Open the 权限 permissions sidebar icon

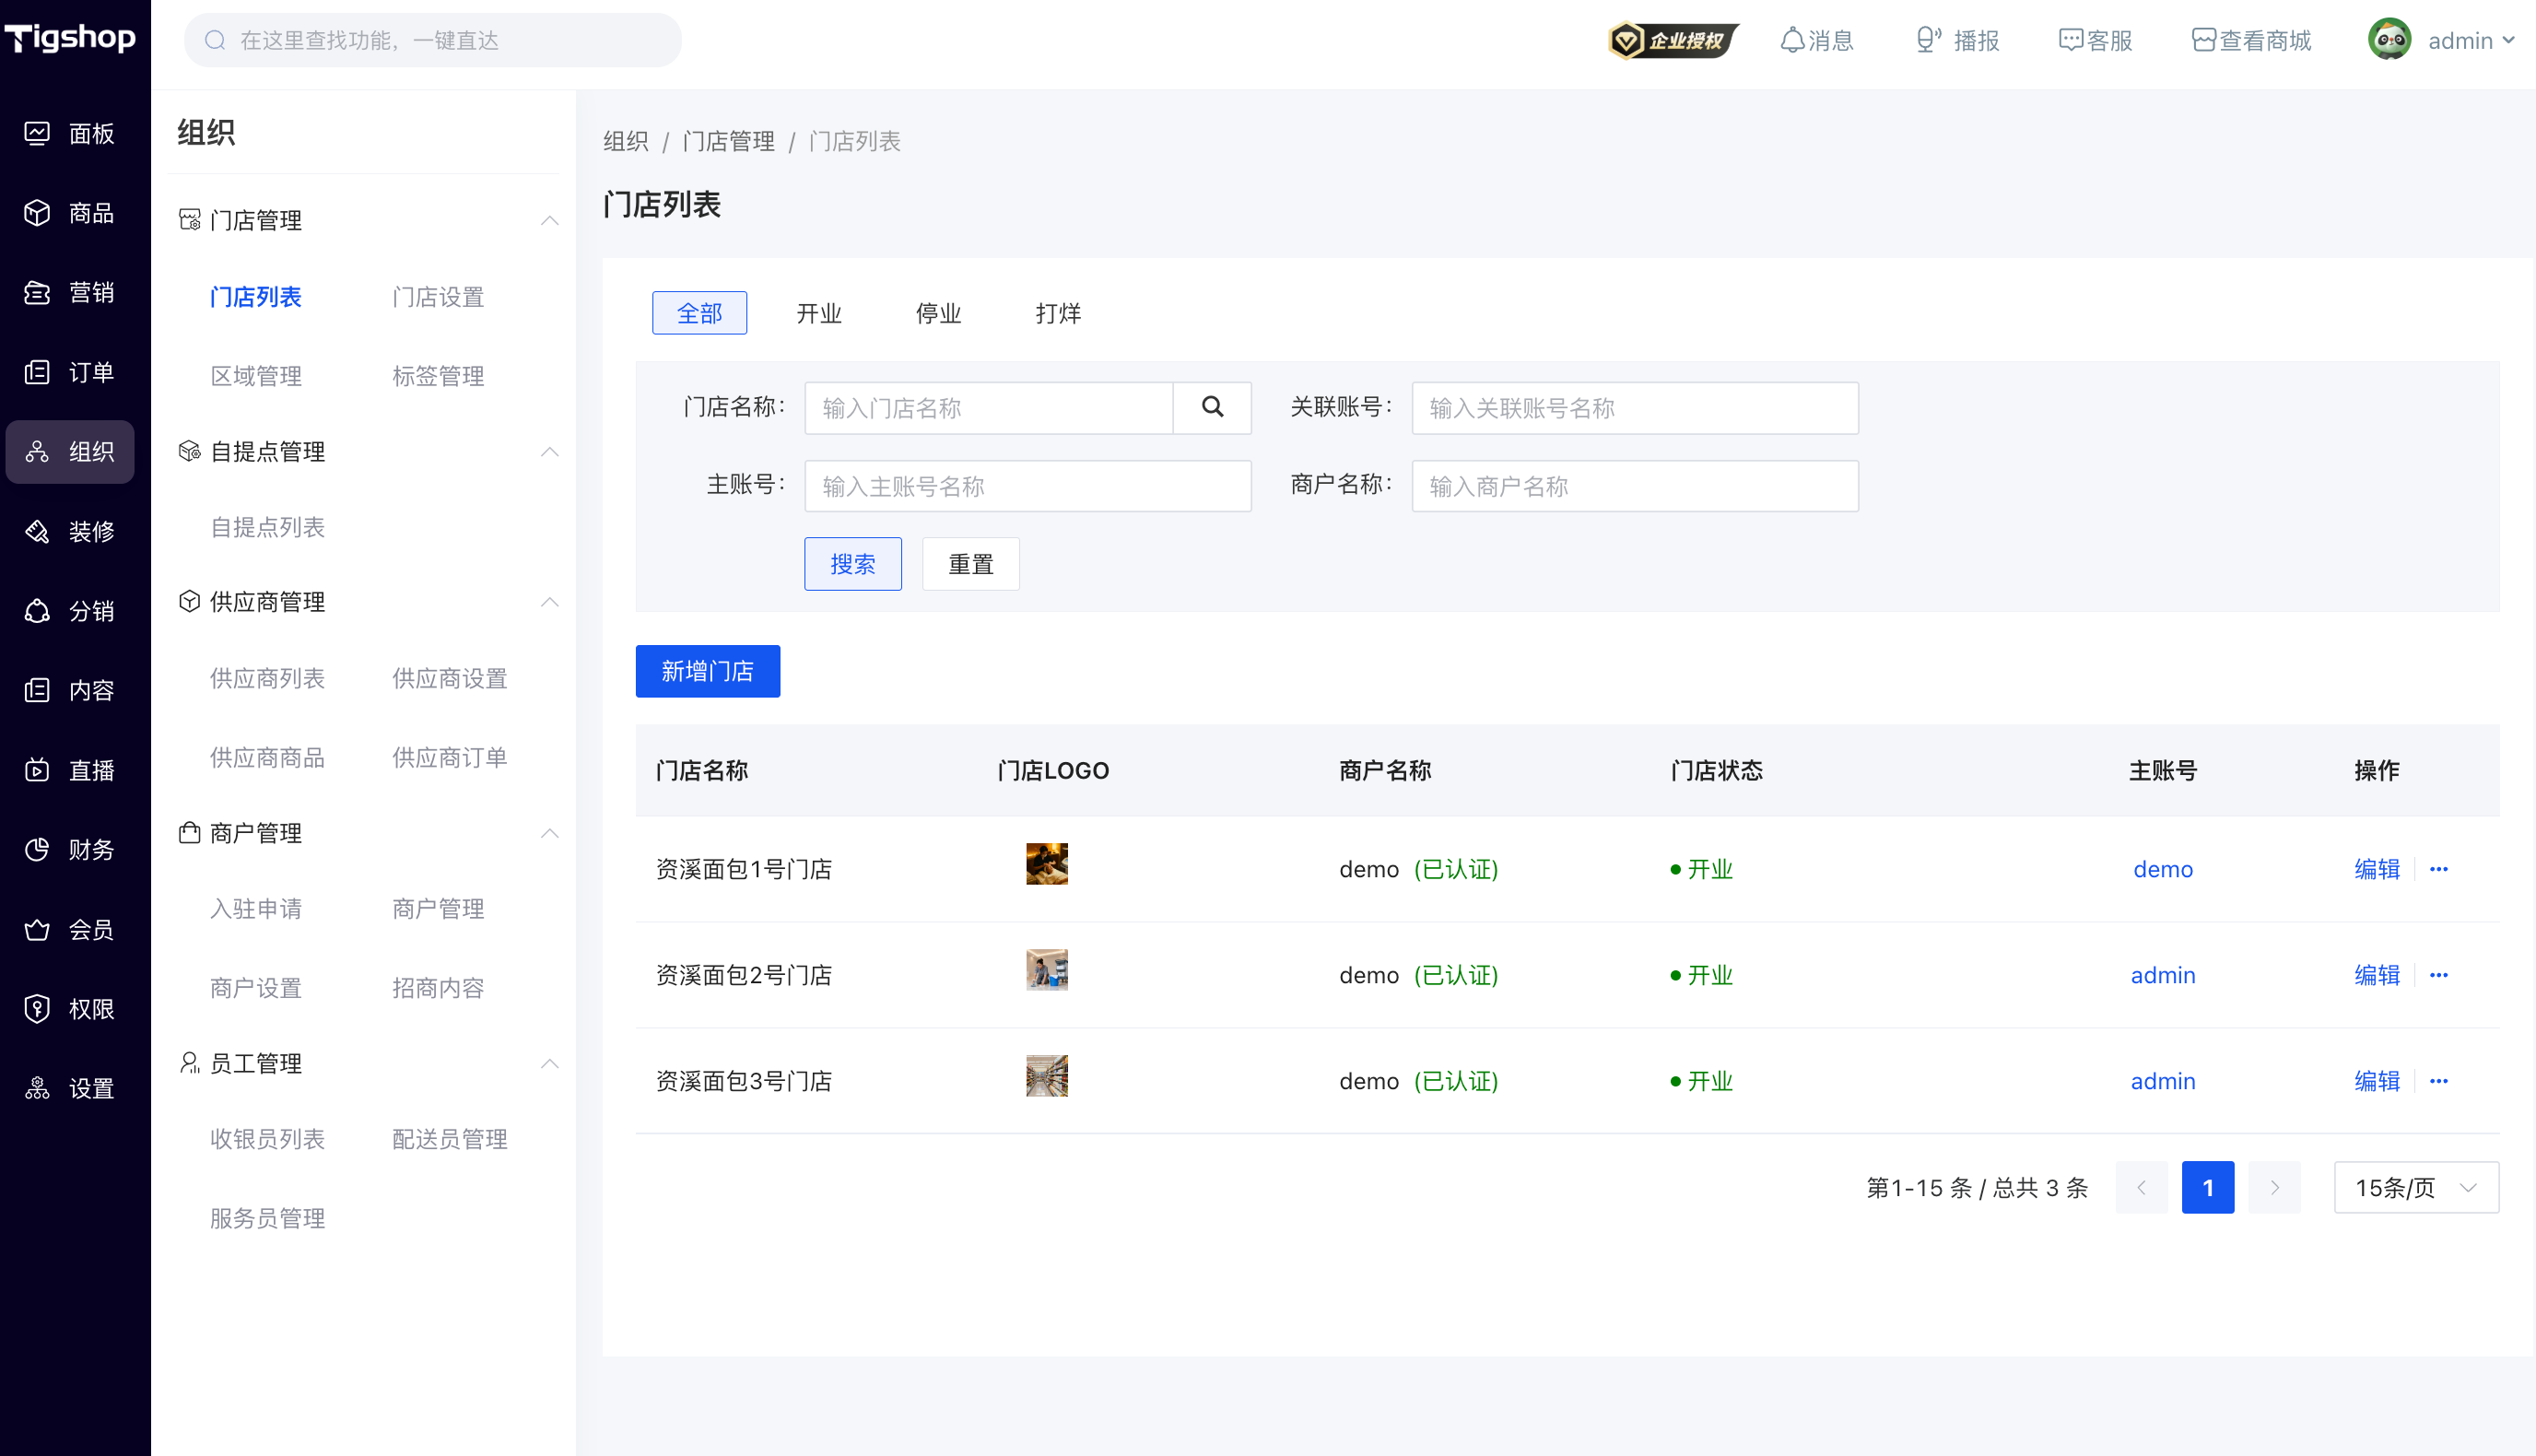click(38, 1009)
